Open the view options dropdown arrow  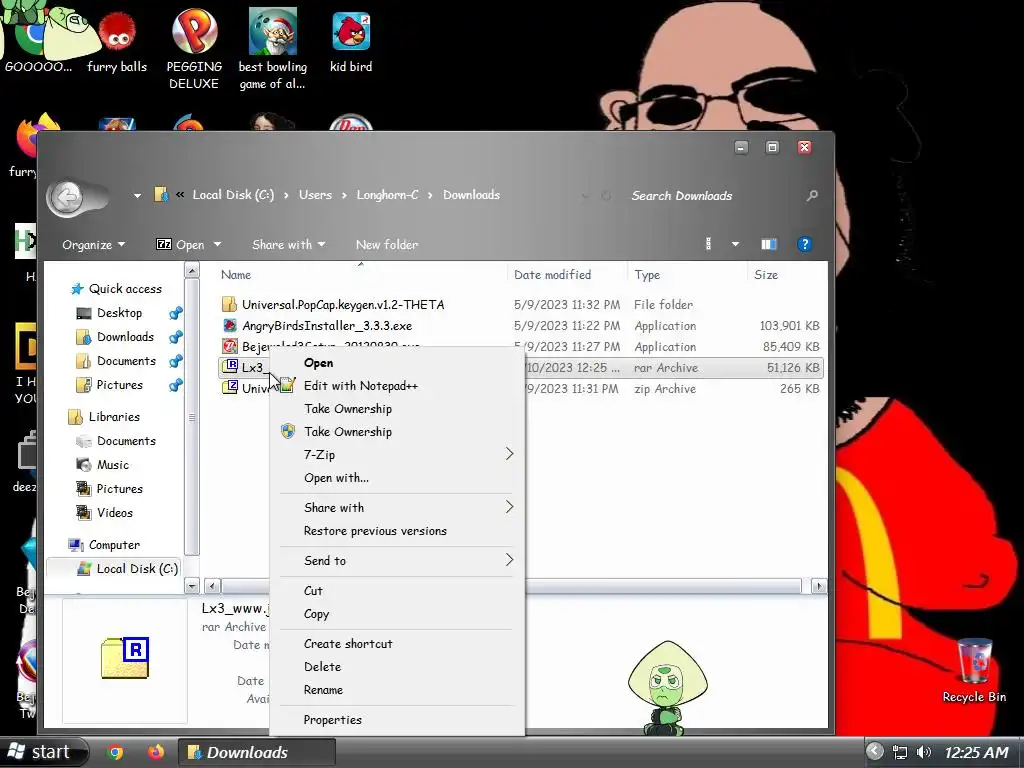click(x=735, y=244)
